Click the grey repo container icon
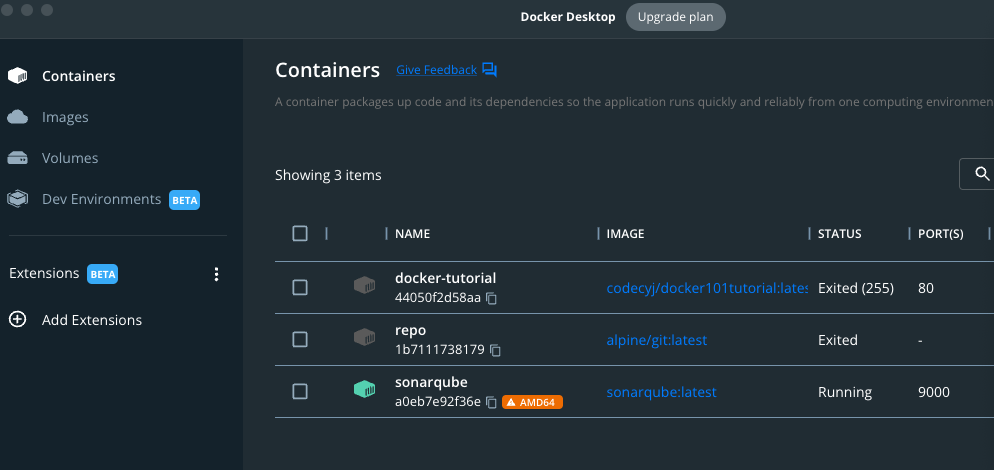 click(365, 337)
